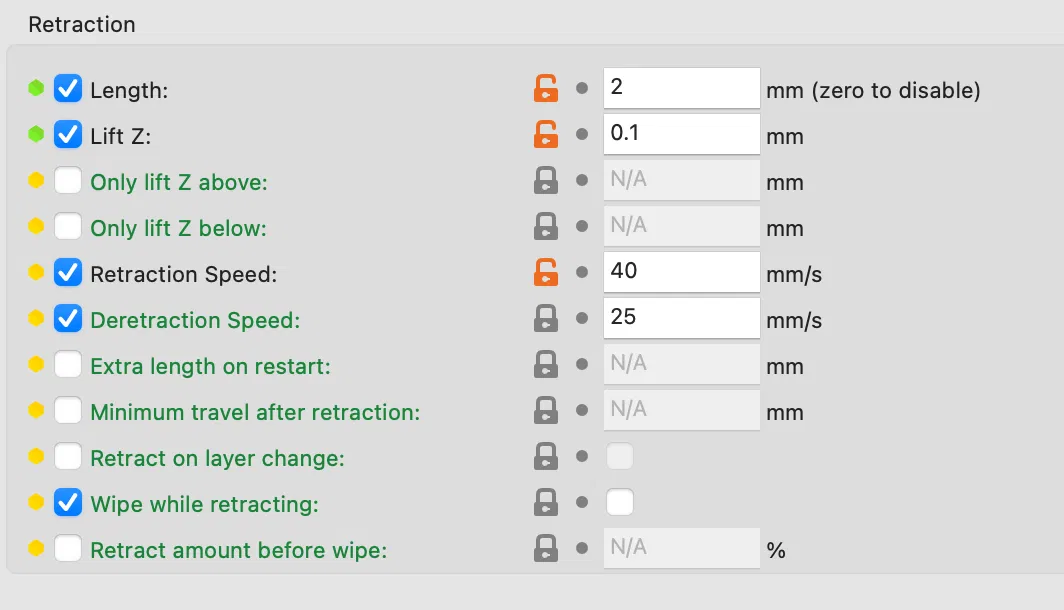Click the gray lock for Retract on layer change

coord(545,457)
